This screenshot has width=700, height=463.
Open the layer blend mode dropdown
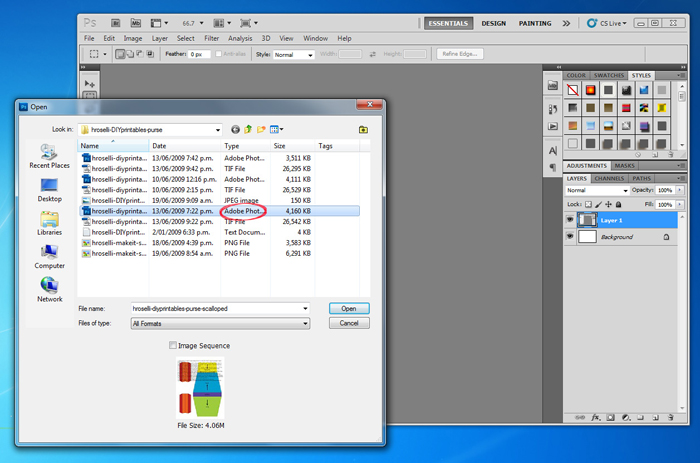(x=597, y=190)
